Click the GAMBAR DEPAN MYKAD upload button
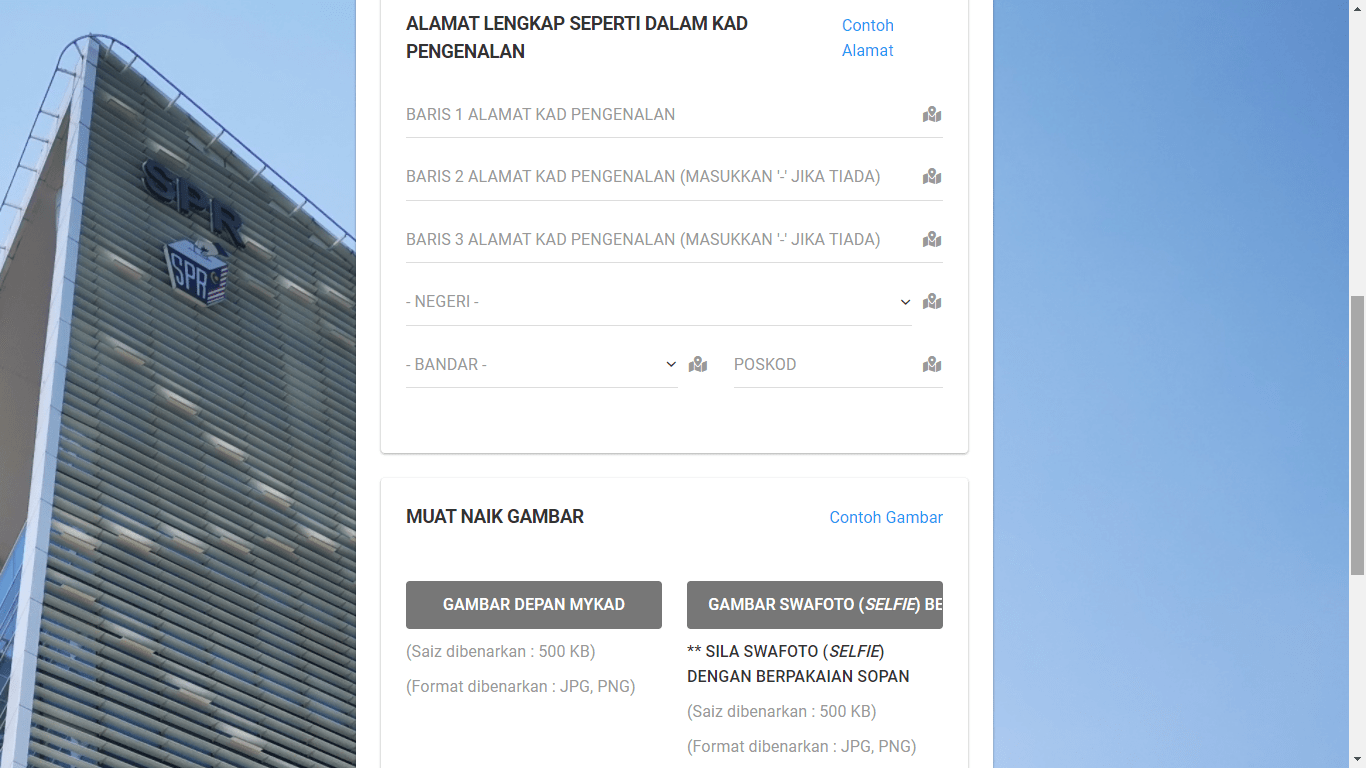 click(x=533, y=604)
